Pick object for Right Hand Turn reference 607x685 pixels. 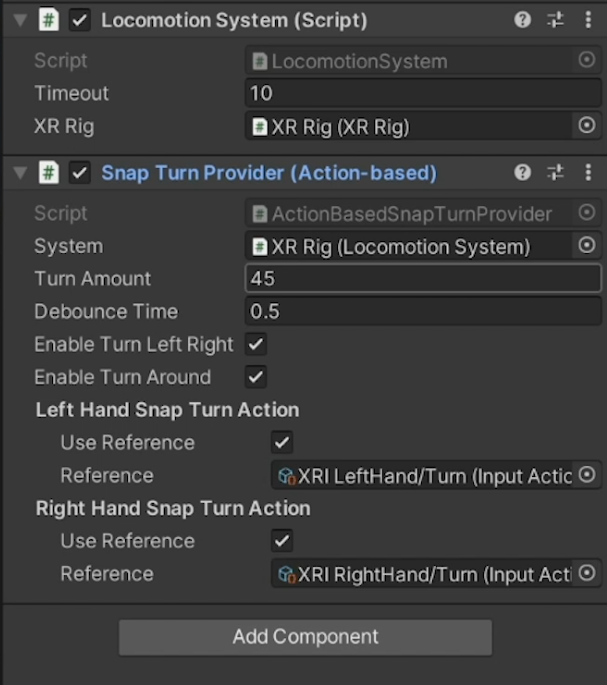coord(587,573)
